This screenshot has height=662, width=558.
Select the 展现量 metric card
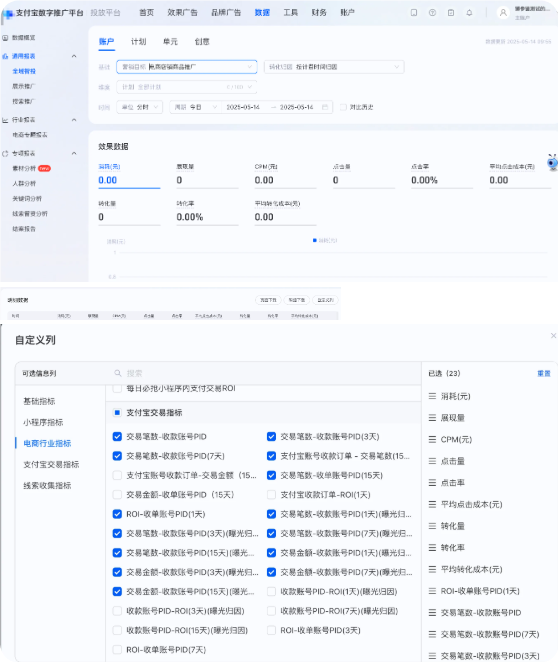tap(207, 175)
